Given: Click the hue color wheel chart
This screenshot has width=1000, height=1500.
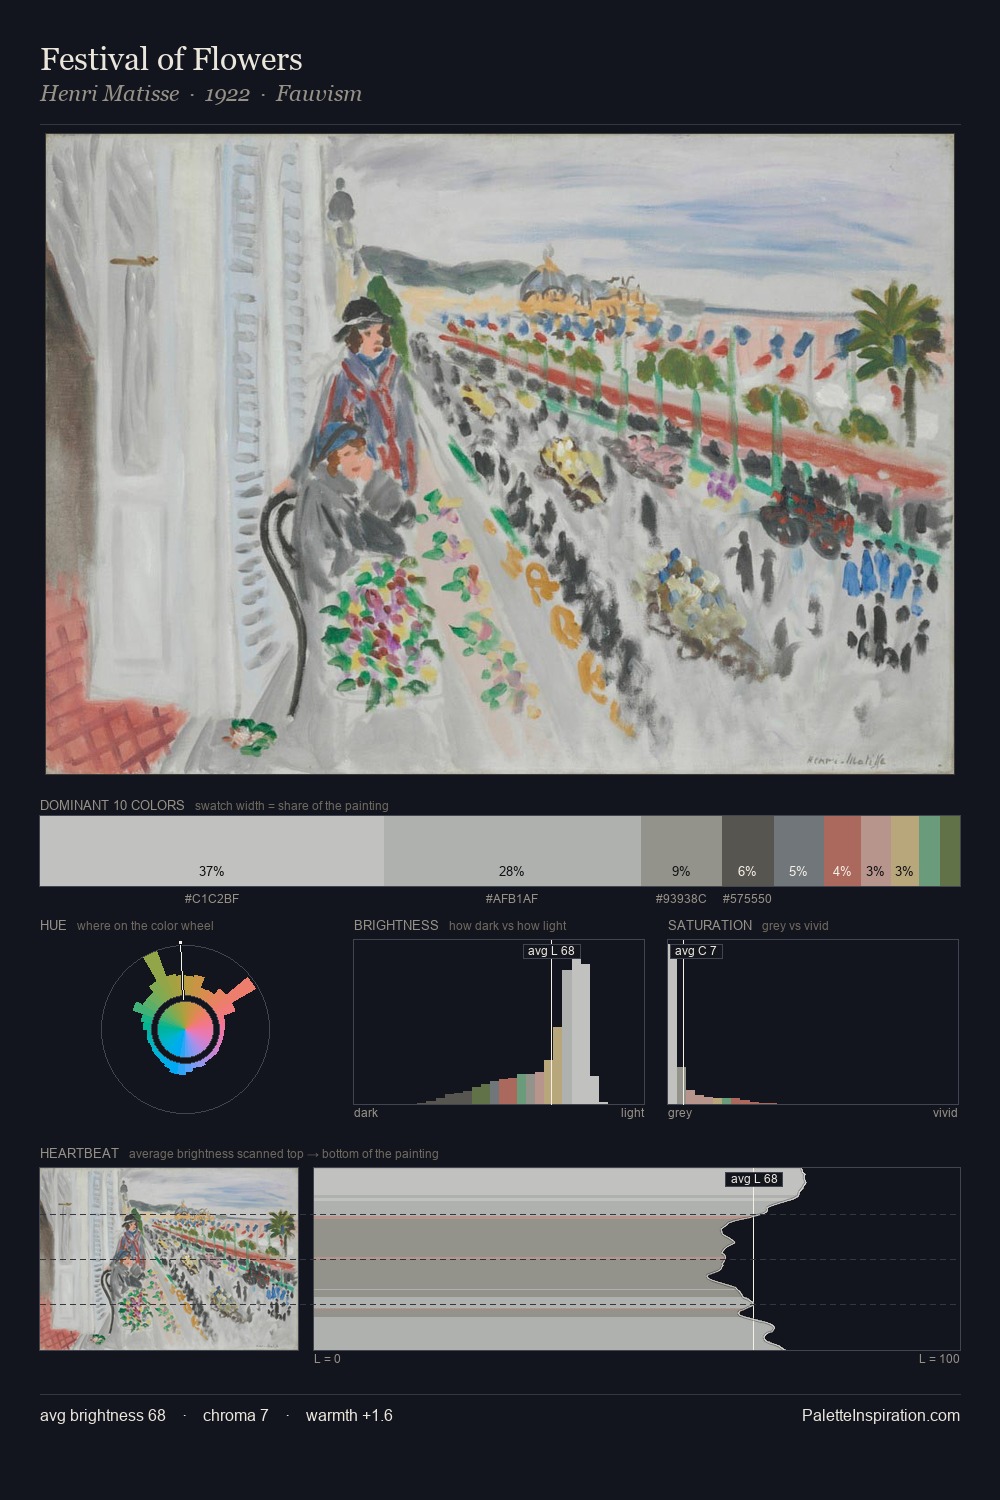Looking at the screenshot, I should pos(185,1027).
